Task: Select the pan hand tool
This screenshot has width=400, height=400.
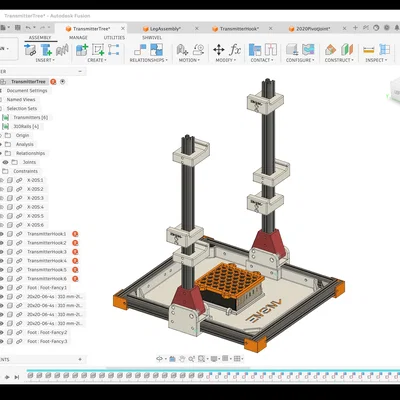Action: (x=182, y=359)
